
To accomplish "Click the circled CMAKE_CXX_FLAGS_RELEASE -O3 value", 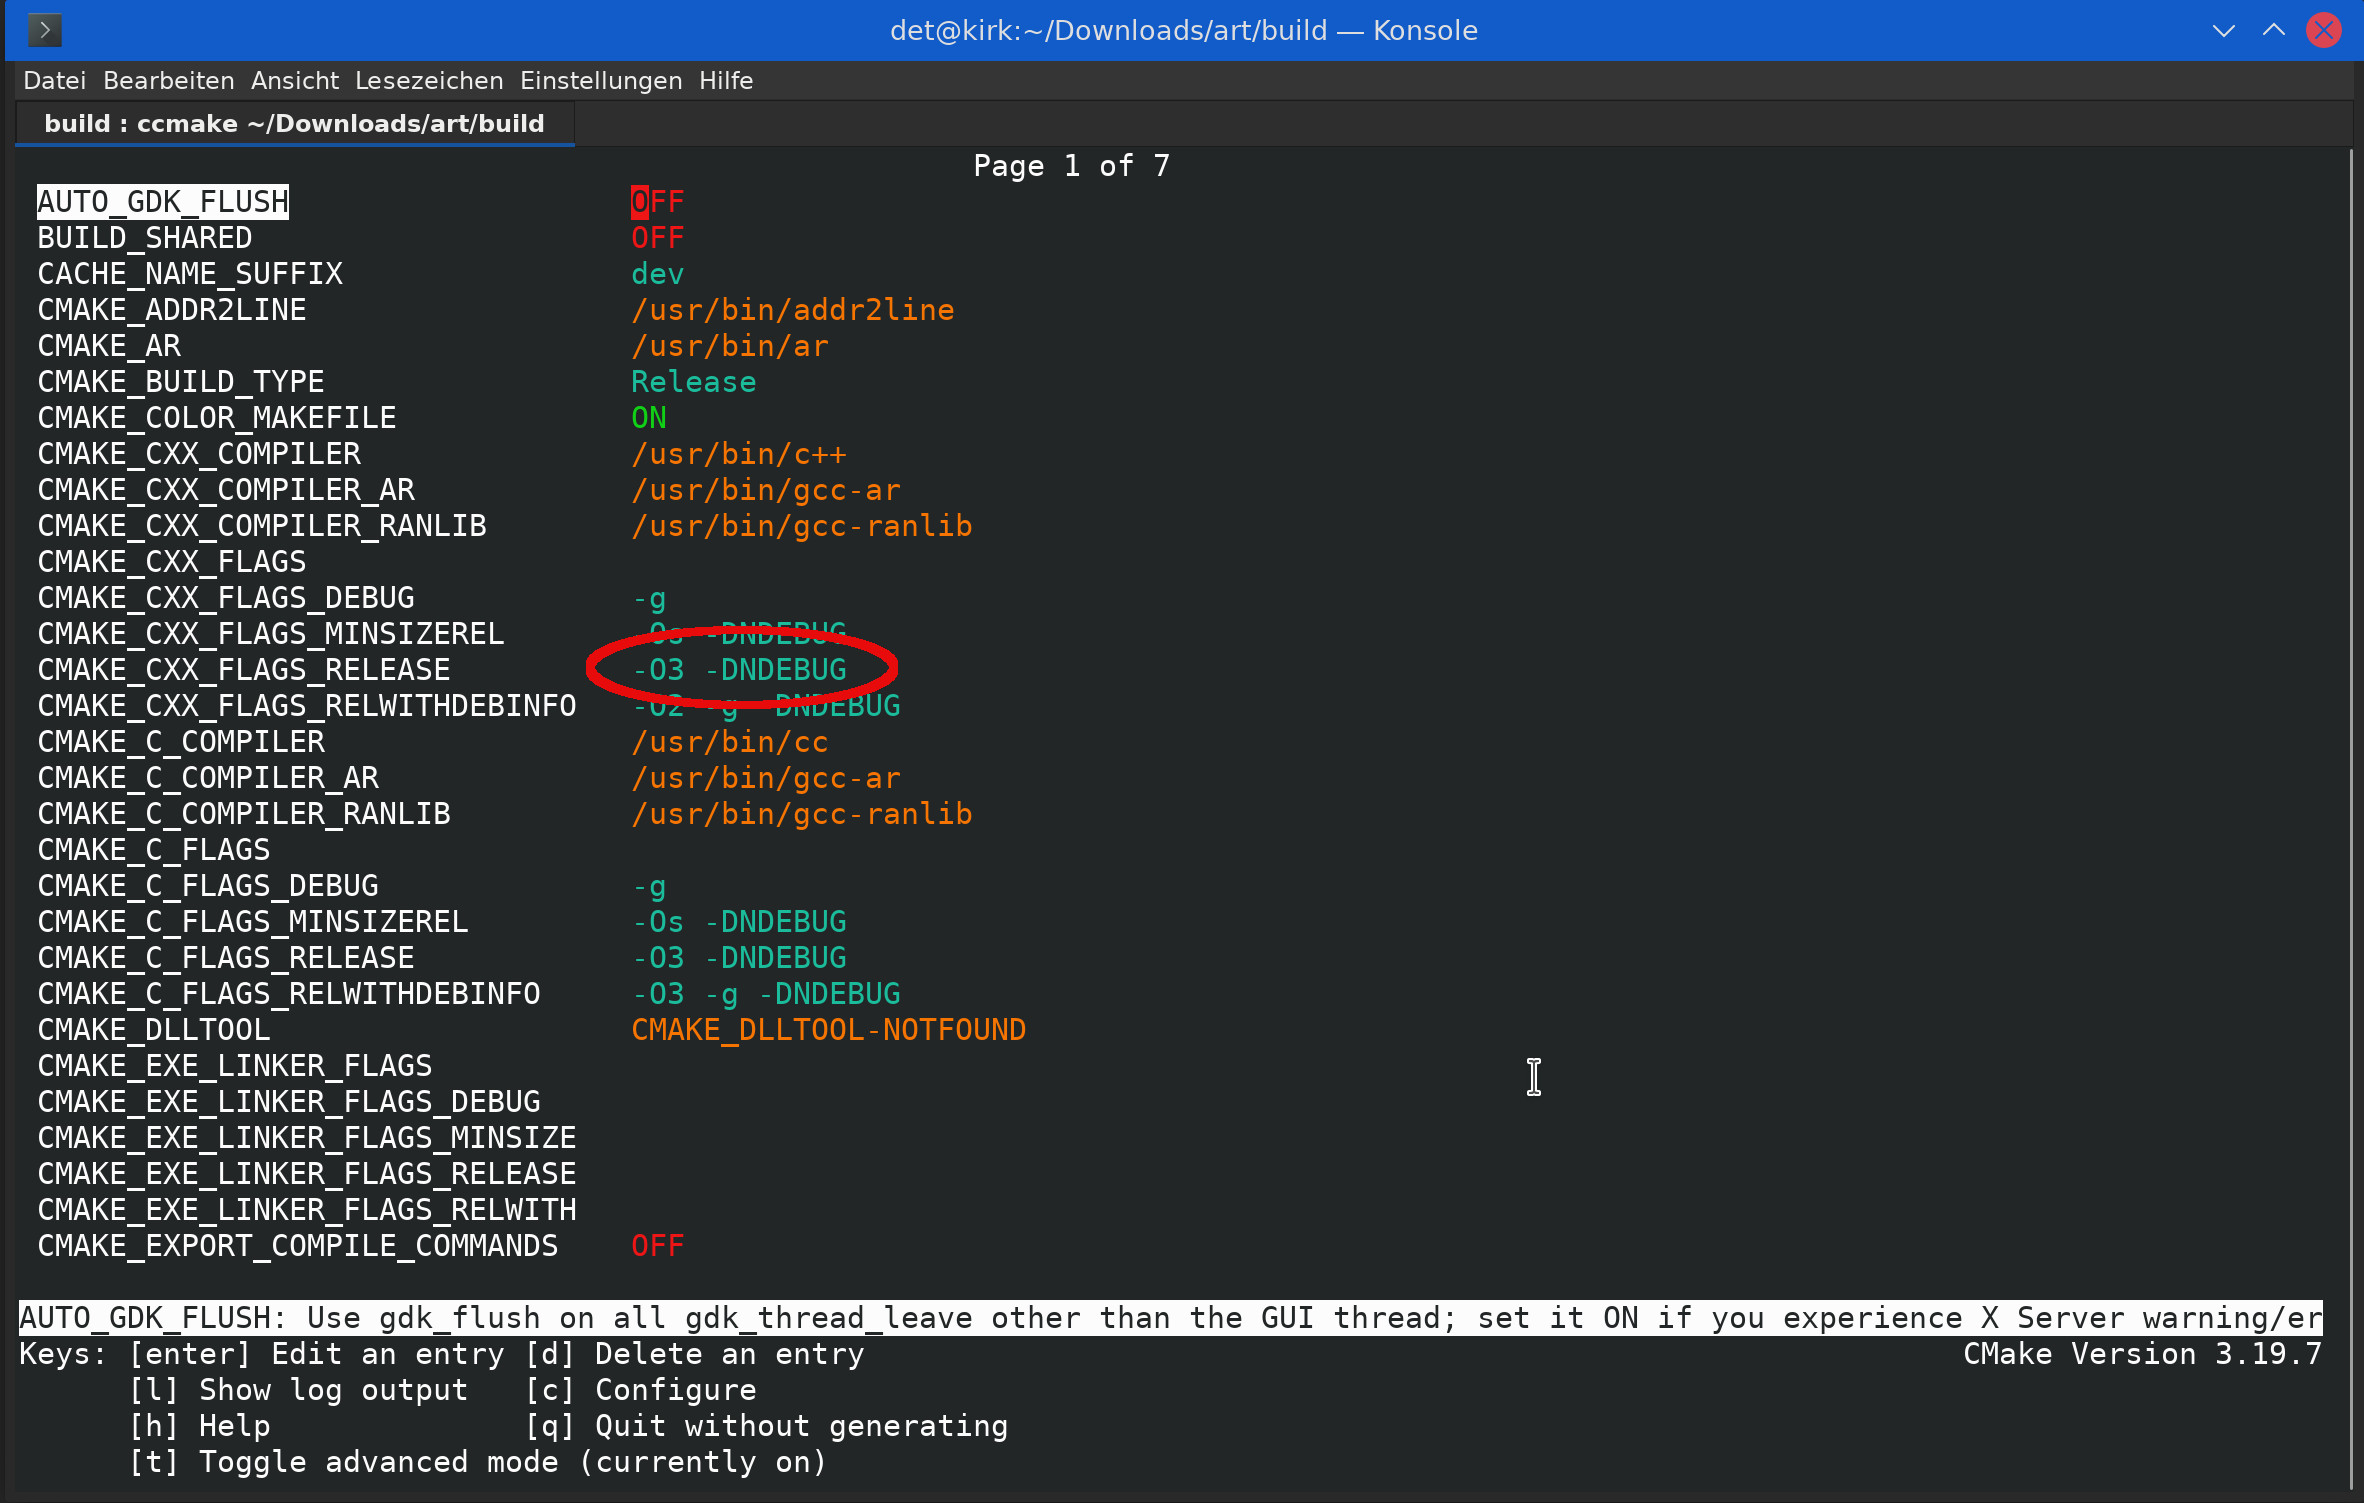I will point(740,670).
